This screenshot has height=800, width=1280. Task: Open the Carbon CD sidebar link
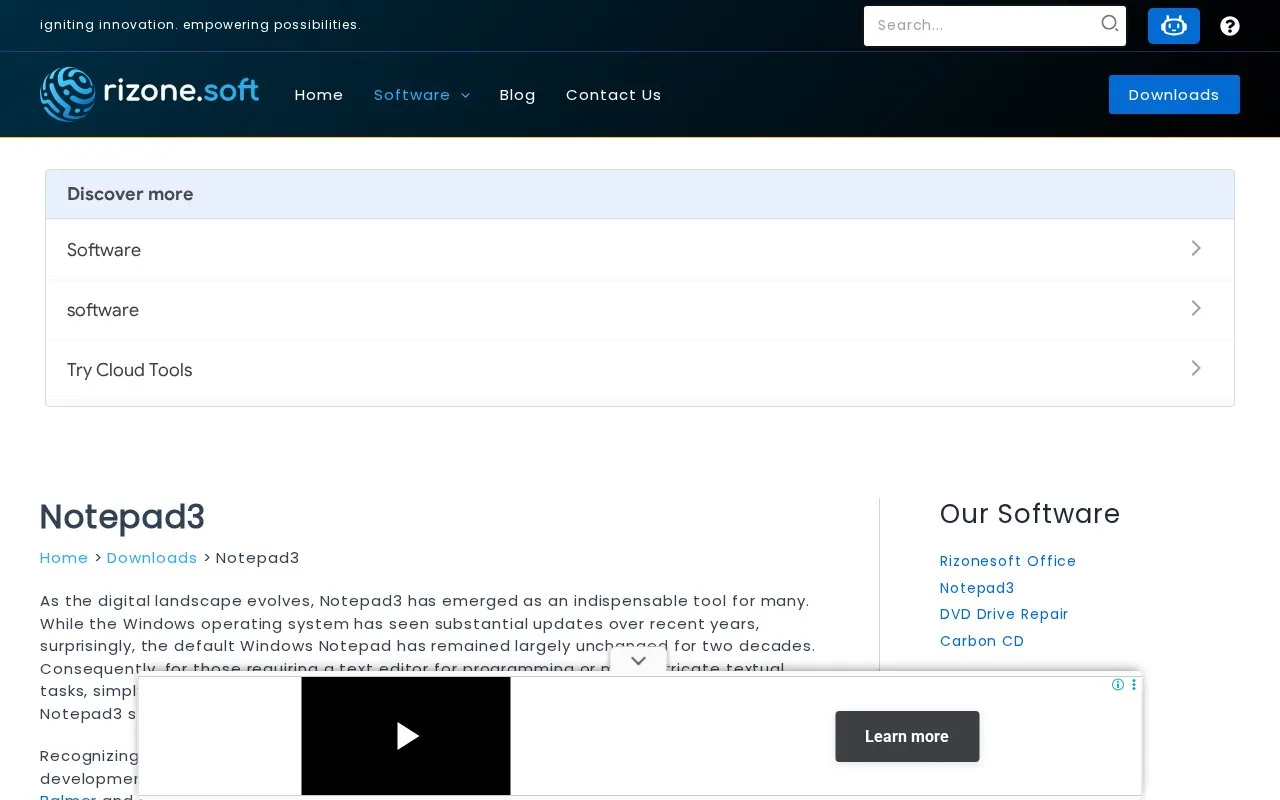(x=982, y=641)
